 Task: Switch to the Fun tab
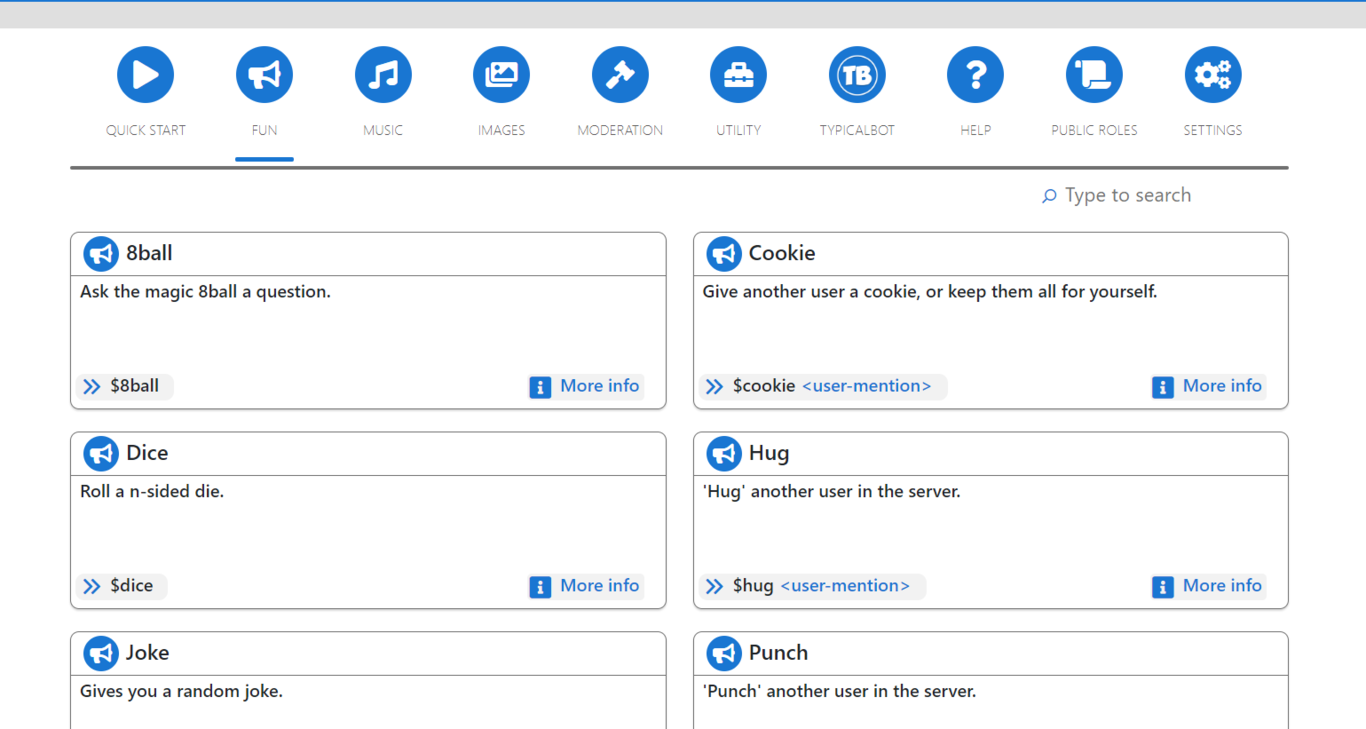264,130
